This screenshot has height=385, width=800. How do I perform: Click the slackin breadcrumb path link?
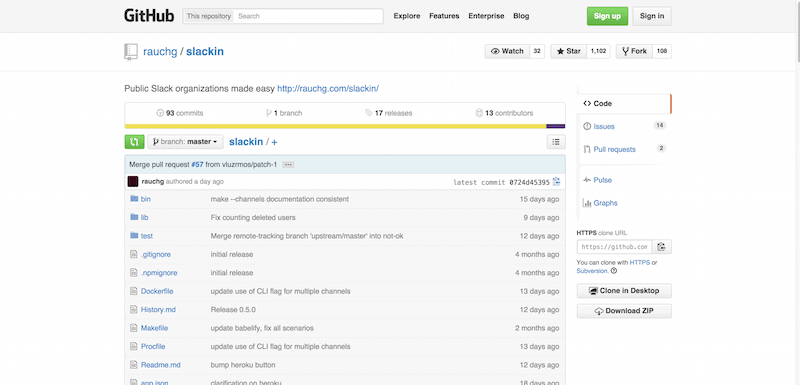click(246, 142)
